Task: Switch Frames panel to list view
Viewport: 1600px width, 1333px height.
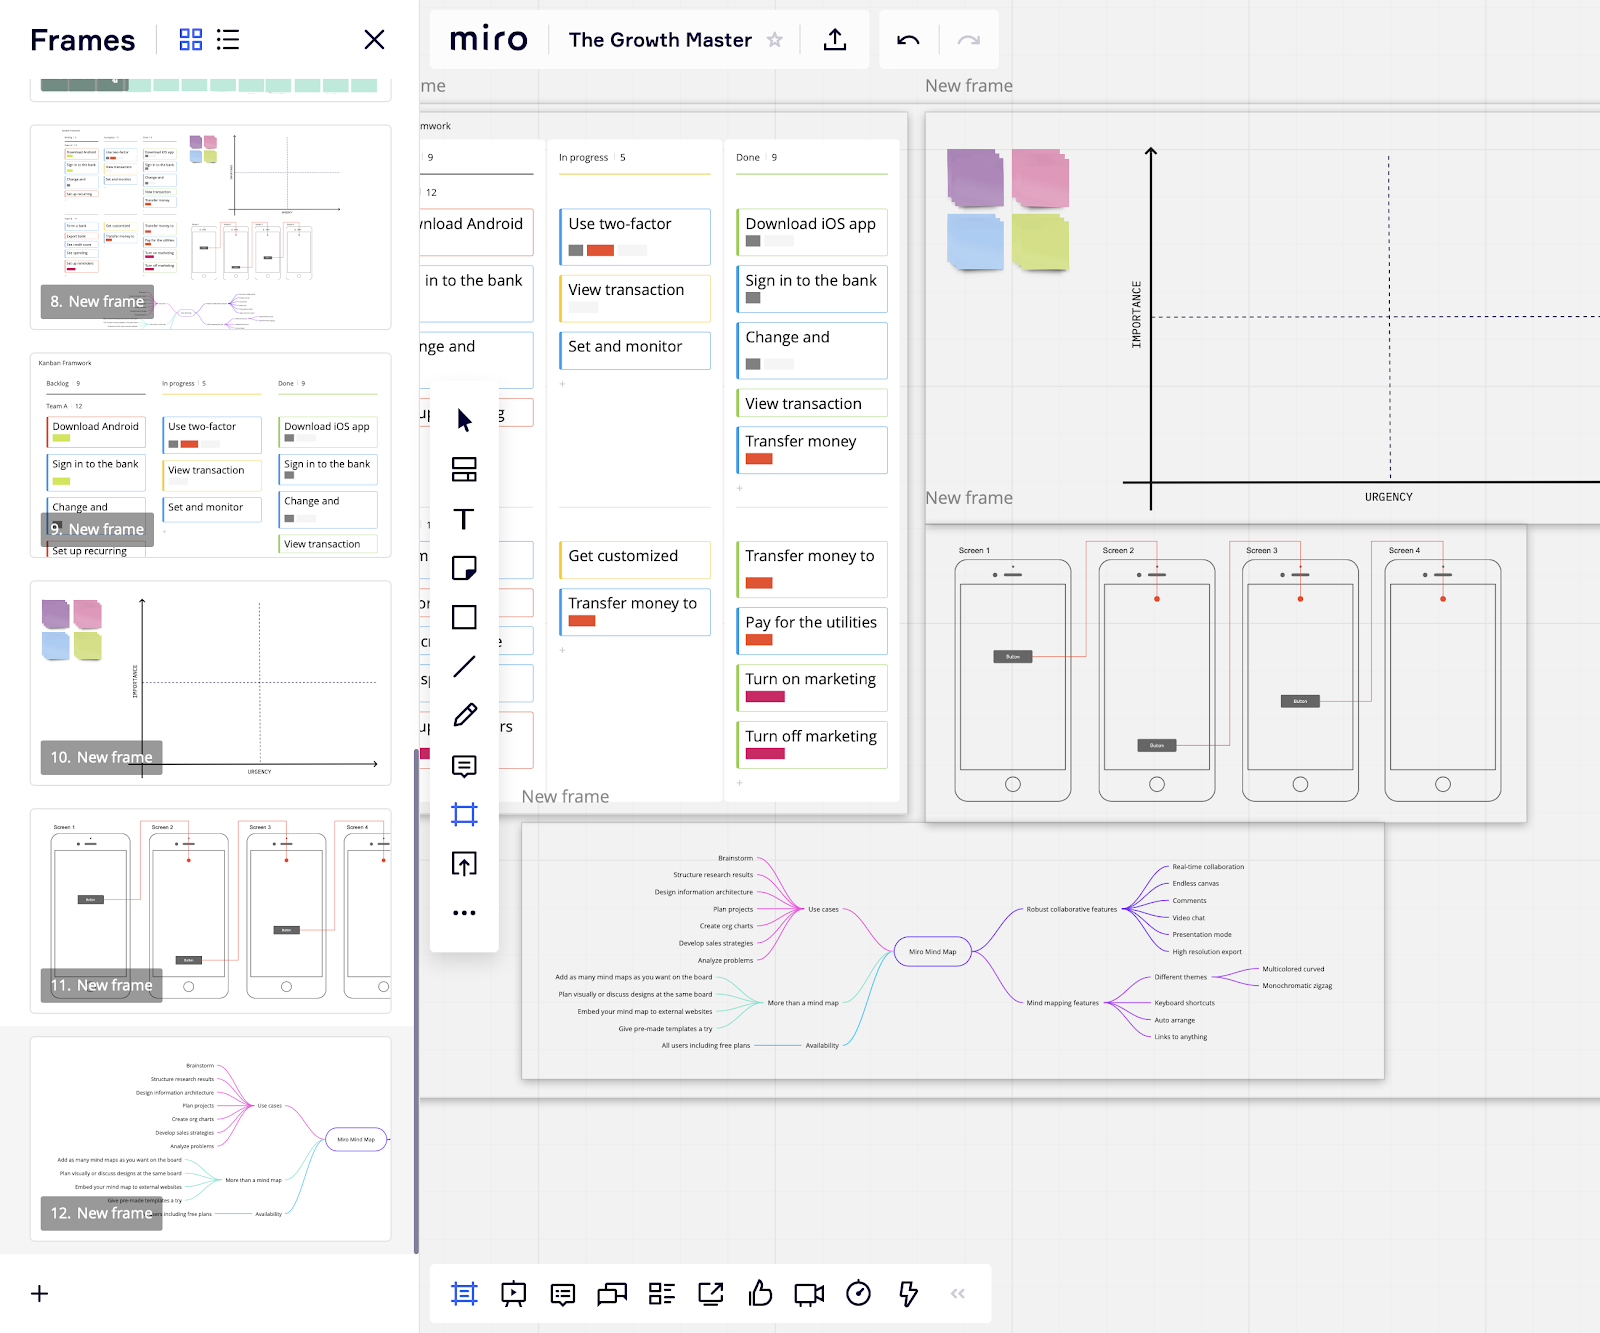Action: pyautogui.click(x=228, y=39)
